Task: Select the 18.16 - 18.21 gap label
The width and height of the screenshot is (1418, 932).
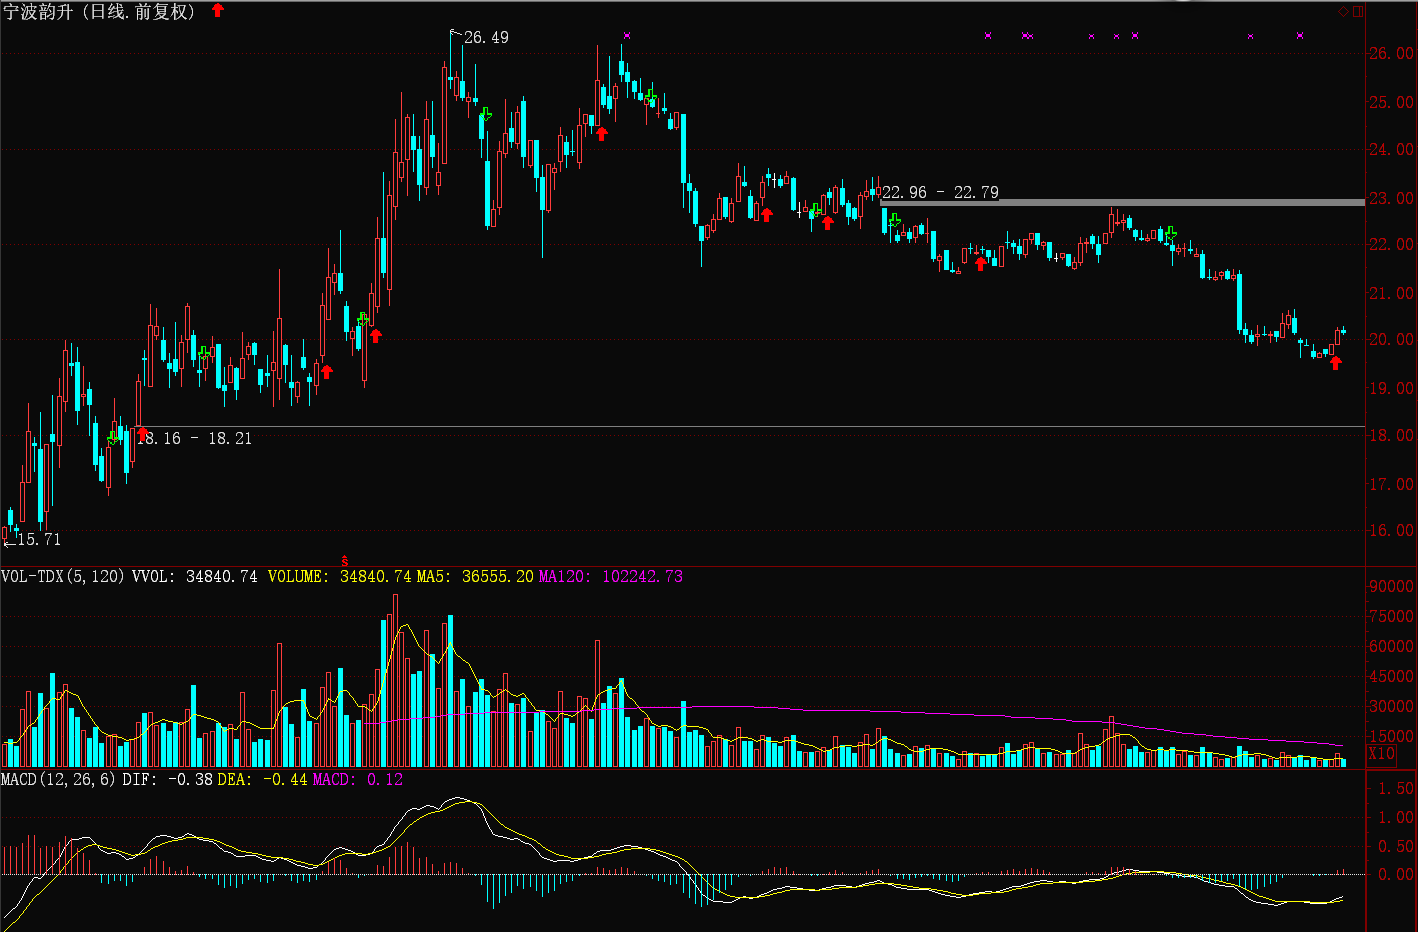Action: tap(195, 438)
